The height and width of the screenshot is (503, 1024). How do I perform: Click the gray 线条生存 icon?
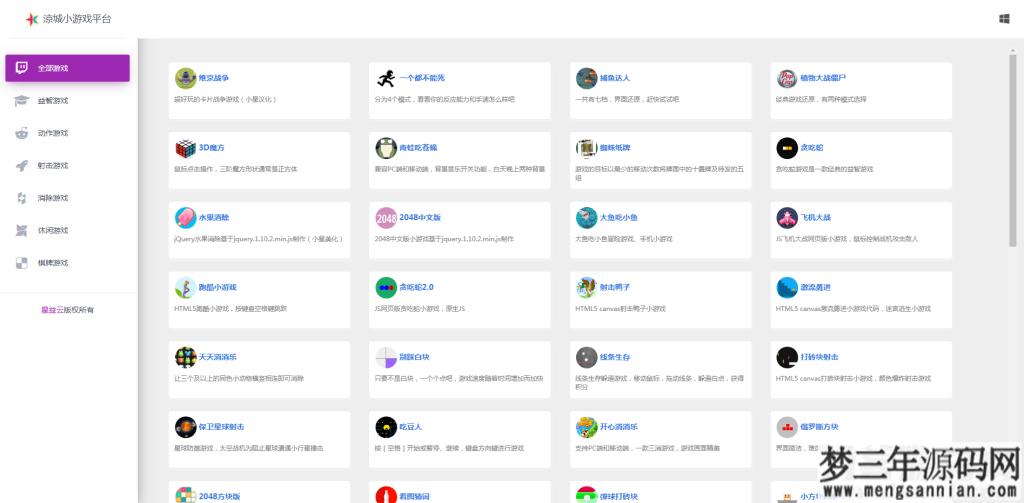(x=586, y=357)
